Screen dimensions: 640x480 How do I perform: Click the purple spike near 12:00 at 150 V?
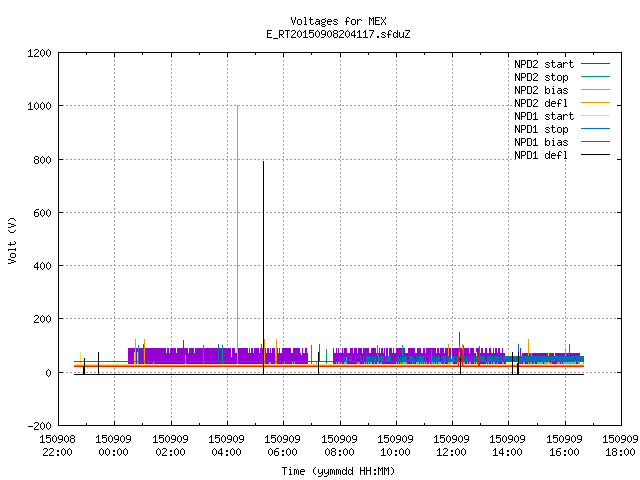point(459,339)
